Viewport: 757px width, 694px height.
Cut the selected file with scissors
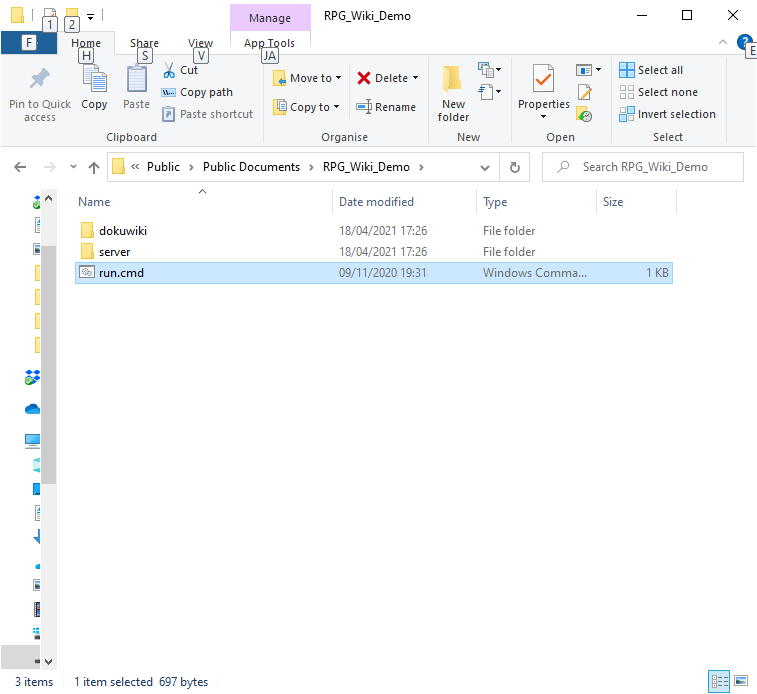pos(181,70)
